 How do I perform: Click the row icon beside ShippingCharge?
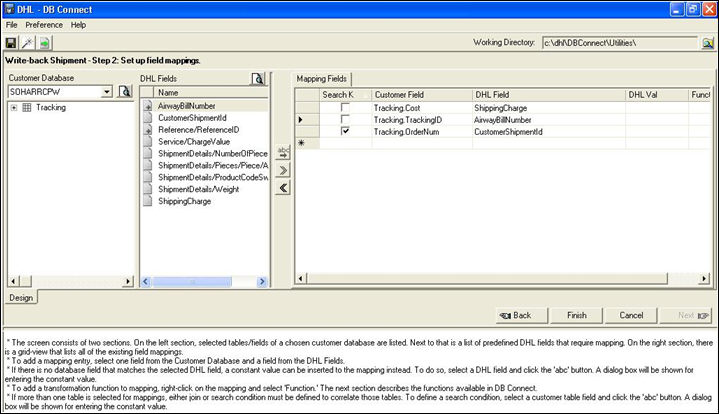pos(148,201)
